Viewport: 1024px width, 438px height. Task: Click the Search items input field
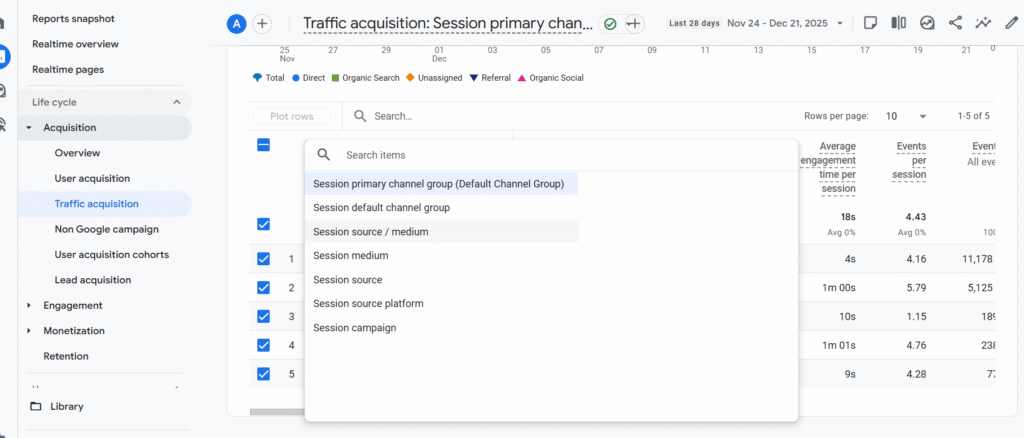(x=560, y=155)
